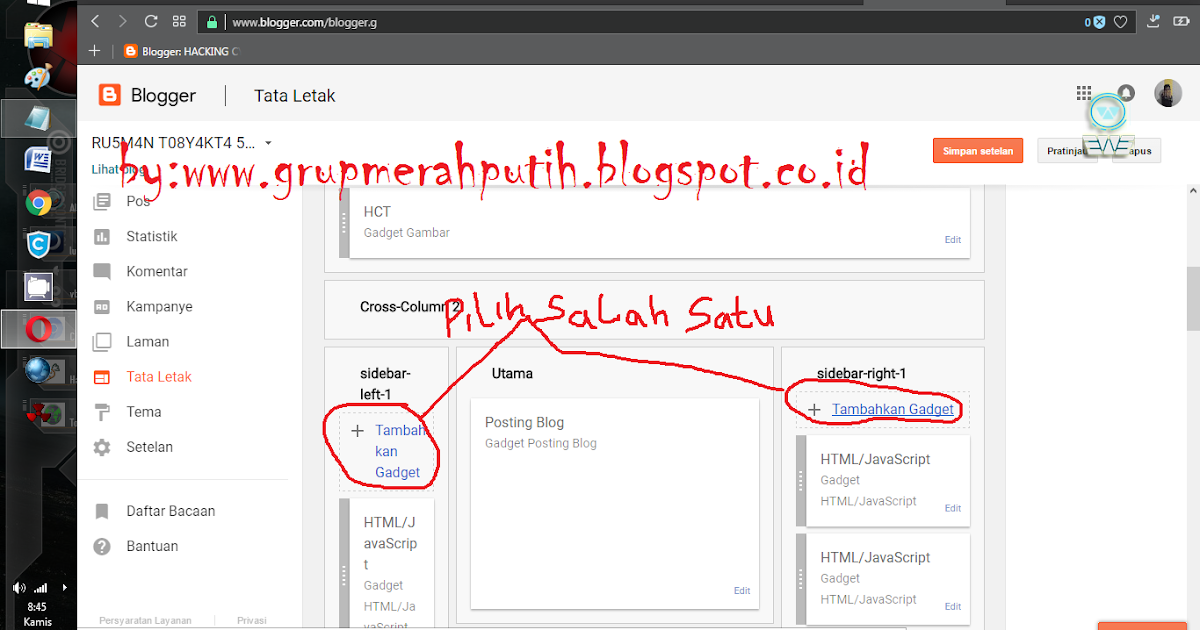Screen dimensions: 1200x630
Task: Click the Tema paint roller icon
Action: (x=102, y=411)
